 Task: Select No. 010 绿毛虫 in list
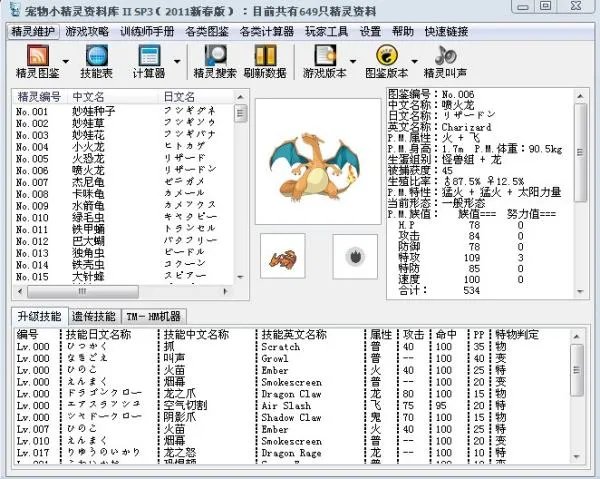coord(122,217)
